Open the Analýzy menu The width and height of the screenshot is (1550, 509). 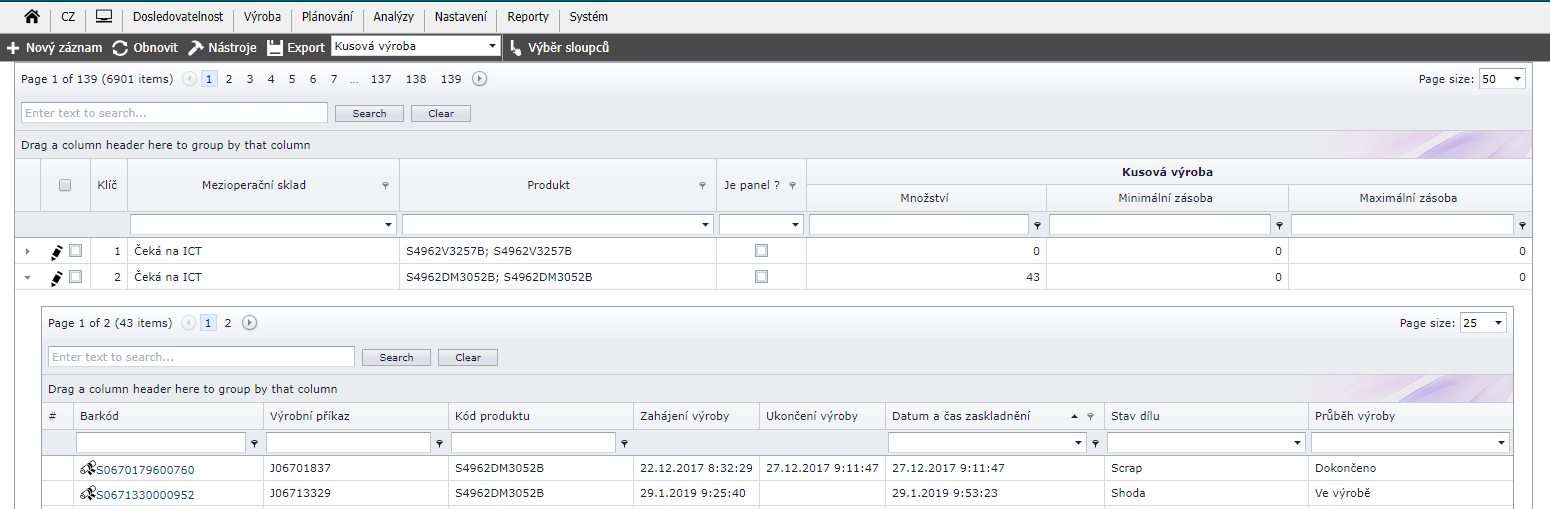pyautogui.click(x=393, y=17)
